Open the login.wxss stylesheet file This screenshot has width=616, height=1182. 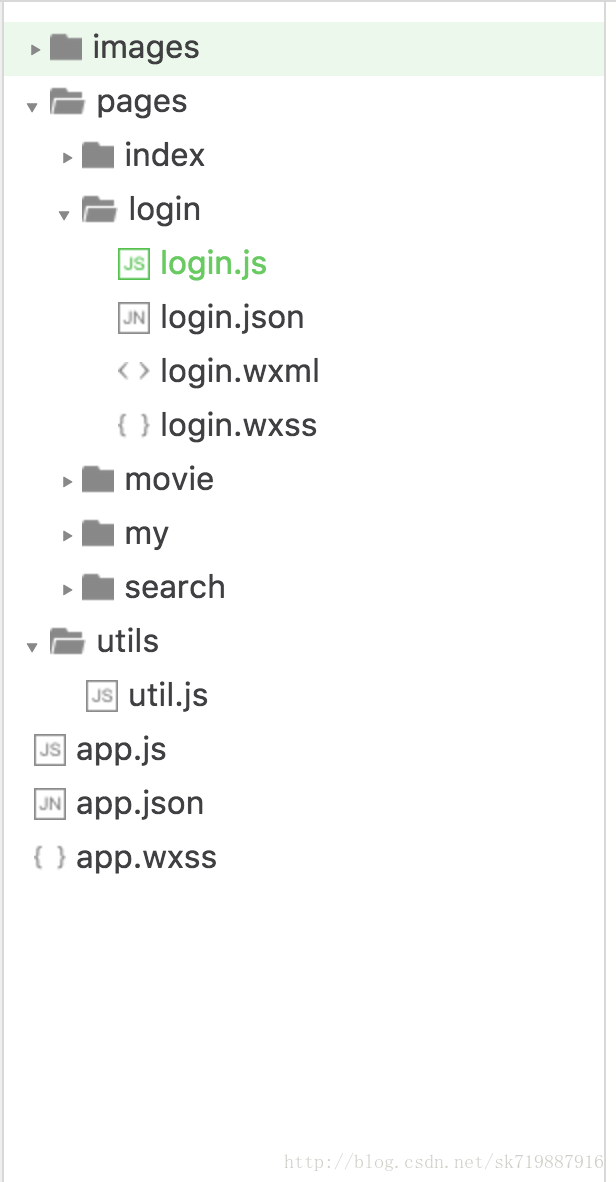[238, 426]
